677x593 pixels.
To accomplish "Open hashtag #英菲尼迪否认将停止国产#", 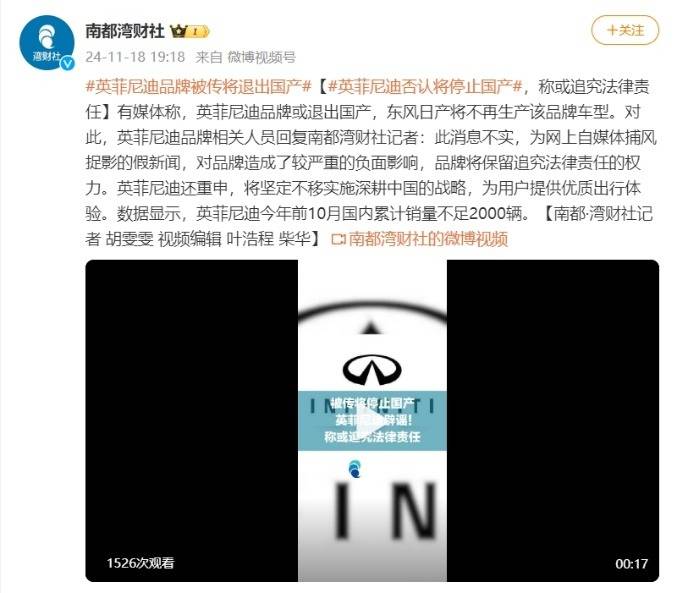I will 425,87.
